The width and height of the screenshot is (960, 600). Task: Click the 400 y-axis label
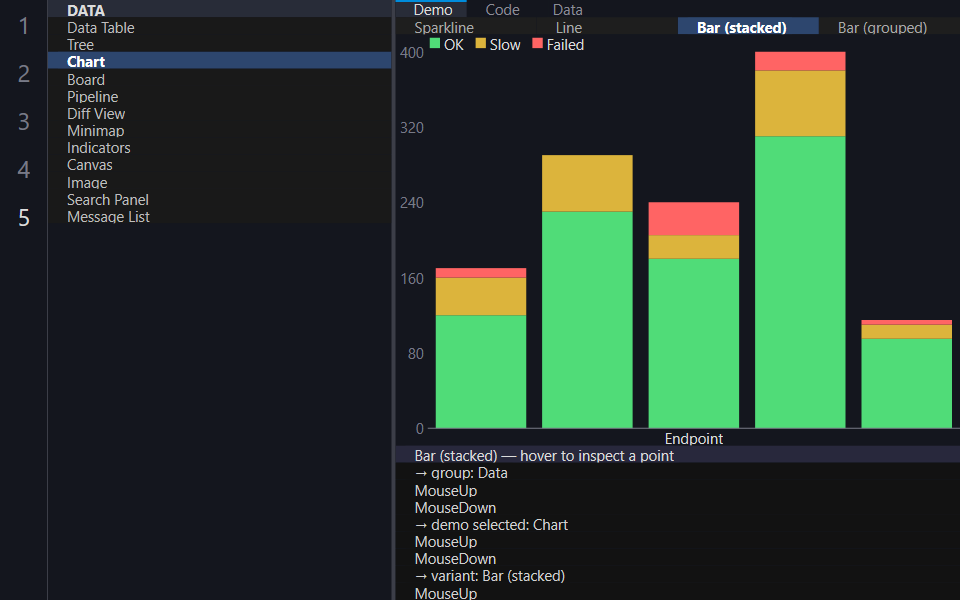pyautogui.click(x=411, y=53)
